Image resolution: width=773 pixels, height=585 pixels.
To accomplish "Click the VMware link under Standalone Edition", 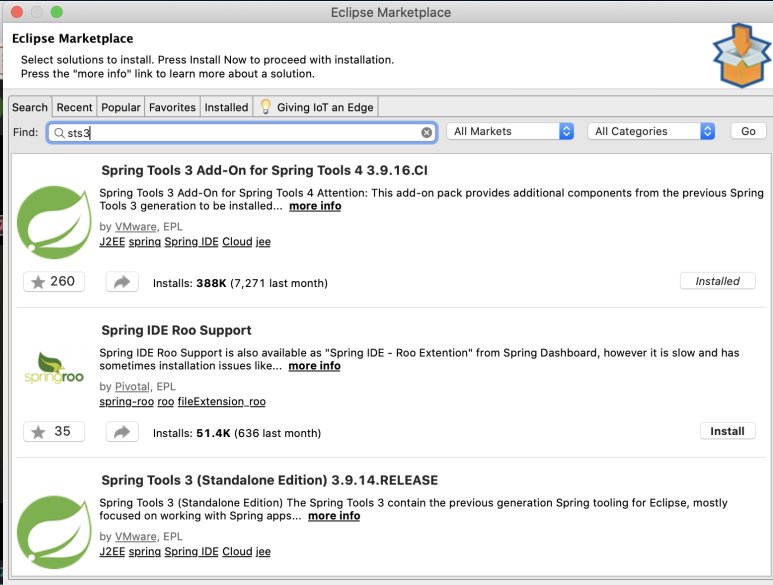I will click(x=136, y=536).
